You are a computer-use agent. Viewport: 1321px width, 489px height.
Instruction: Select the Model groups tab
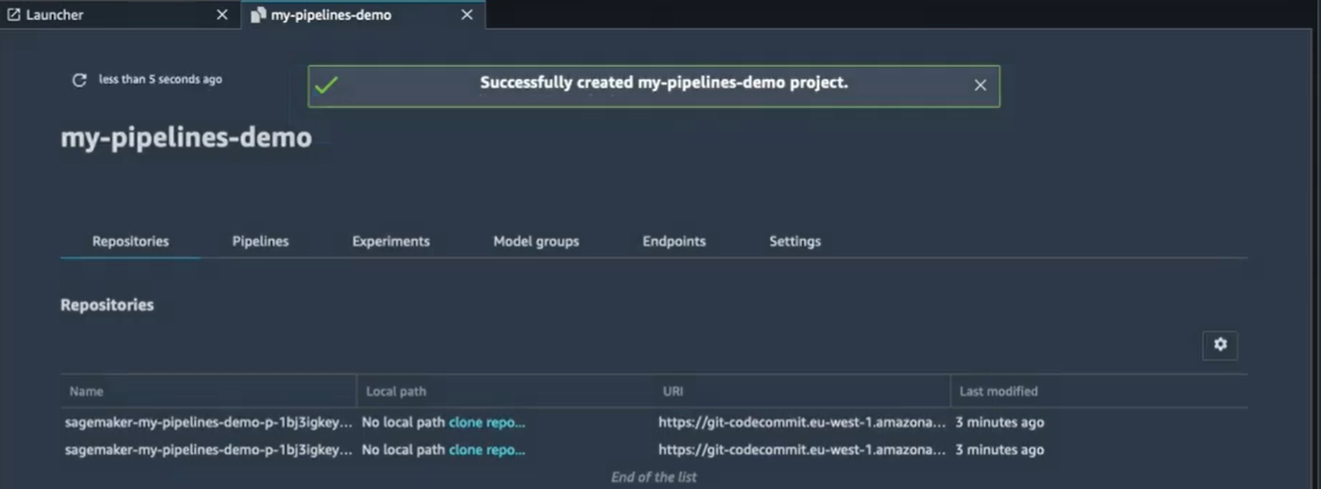536,241
